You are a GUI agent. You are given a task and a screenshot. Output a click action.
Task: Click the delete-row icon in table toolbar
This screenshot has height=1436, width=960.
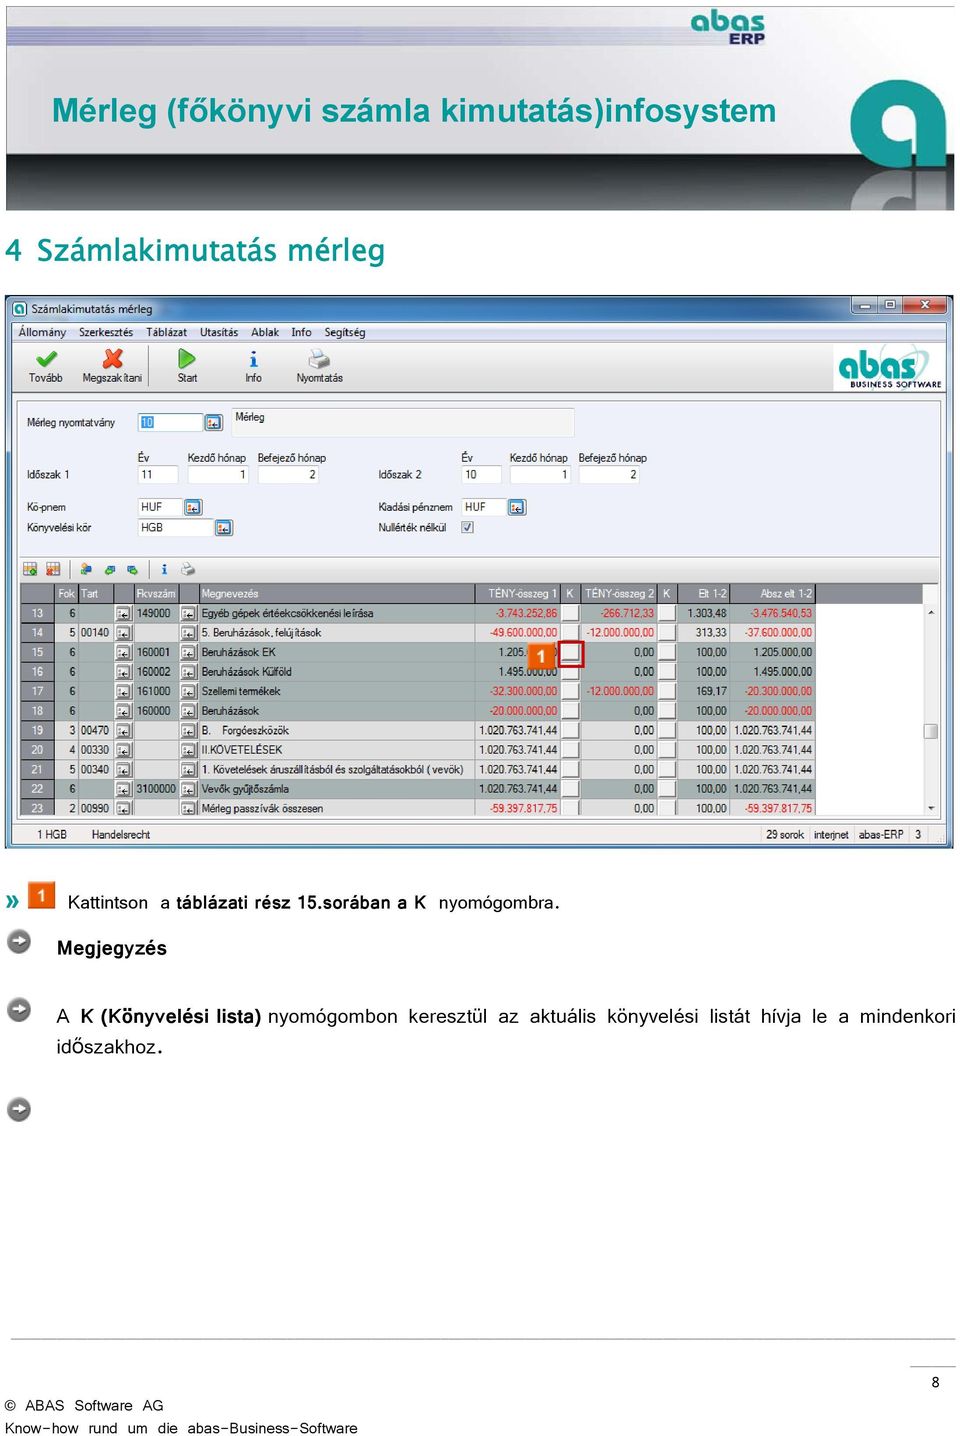coord(53,569)
